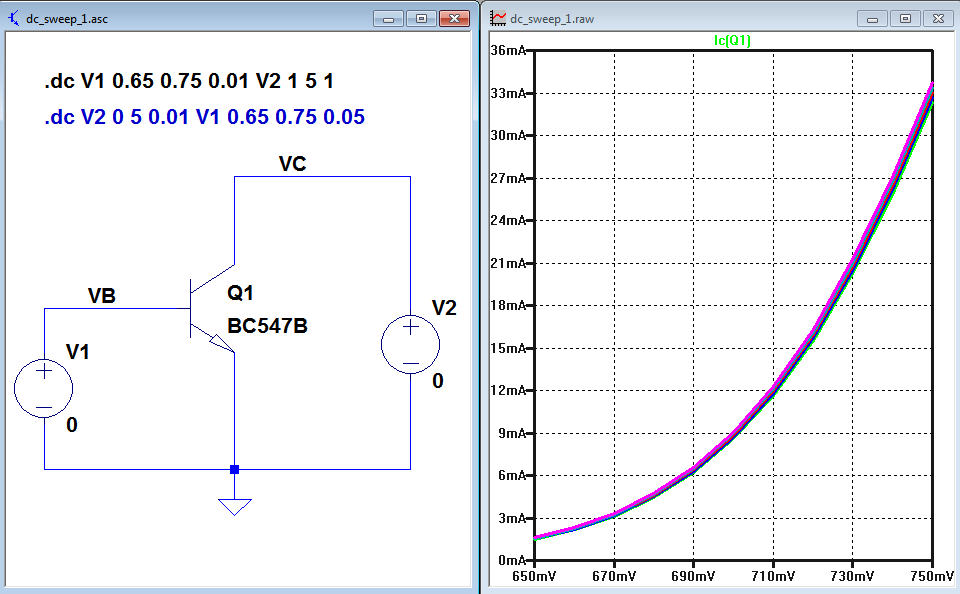Click the dc_sweep_1.asc title bar
This screenshot has height=594, width=960.
(240, 18)
